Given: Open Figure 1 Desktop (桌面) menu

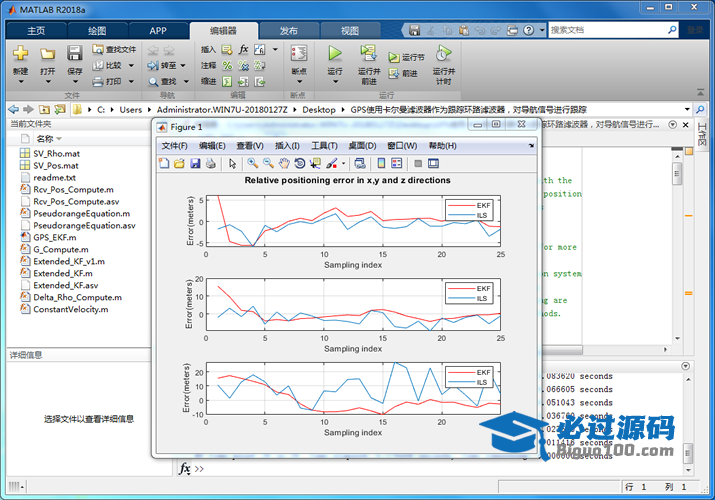Looking at the screenshot, I should 362,146.
